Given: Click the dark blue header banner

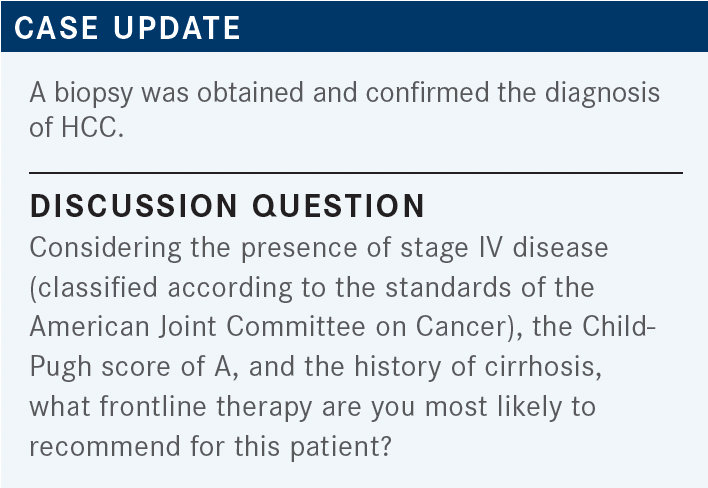Looking at the screenshot, I should (354, 26).
